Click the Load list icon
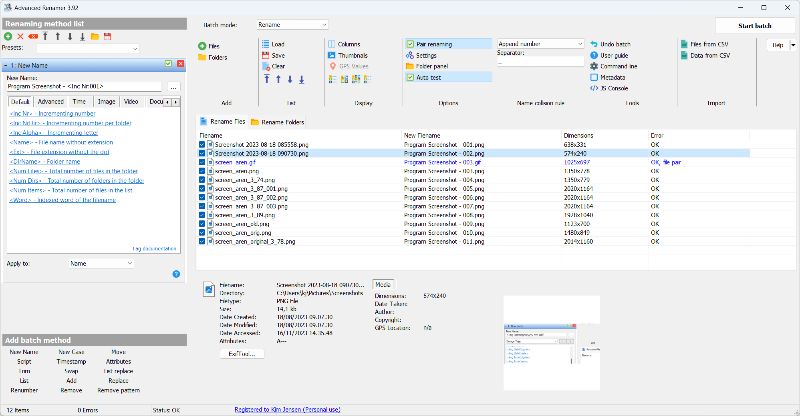The height and width of the screenshot is (416, 800). click(265, 44)
